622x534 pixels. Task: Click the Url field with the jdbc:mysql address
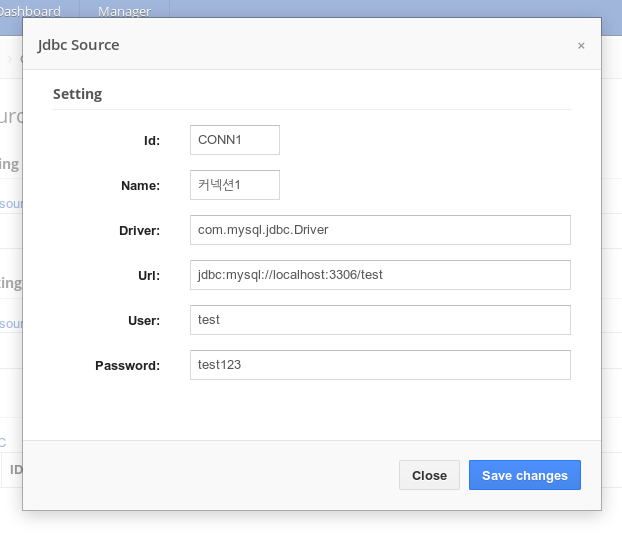380,275
